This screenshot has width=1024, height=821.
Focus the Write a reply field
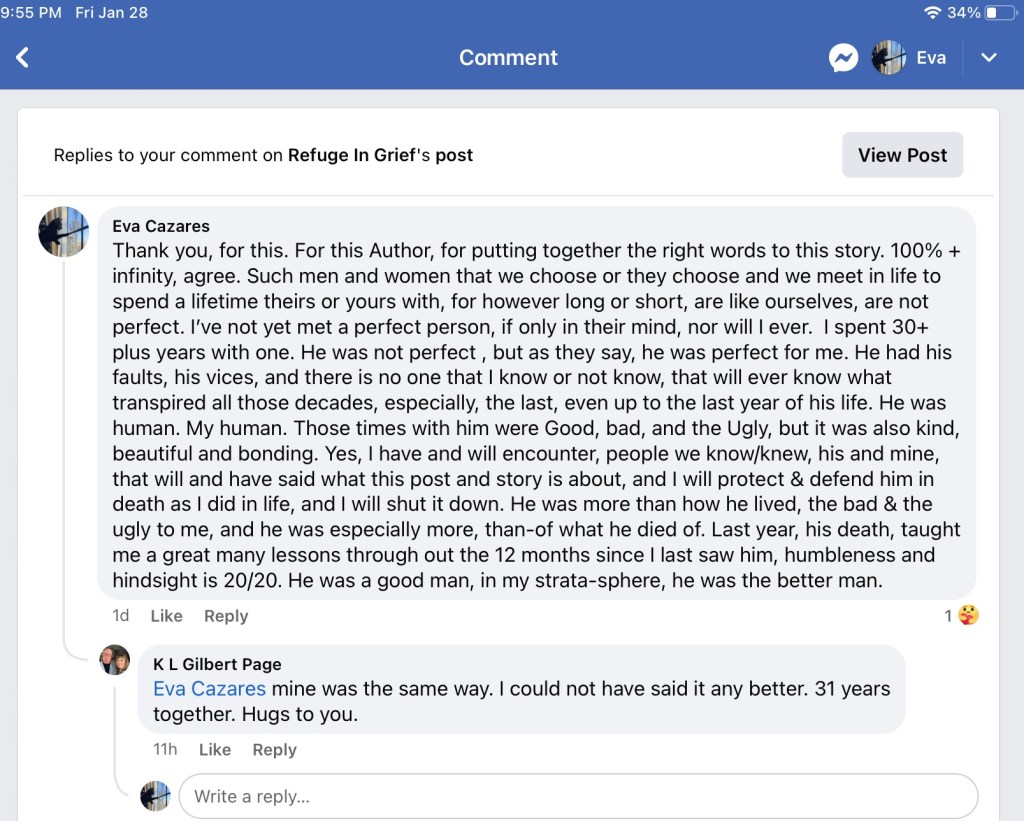[577, 796]
